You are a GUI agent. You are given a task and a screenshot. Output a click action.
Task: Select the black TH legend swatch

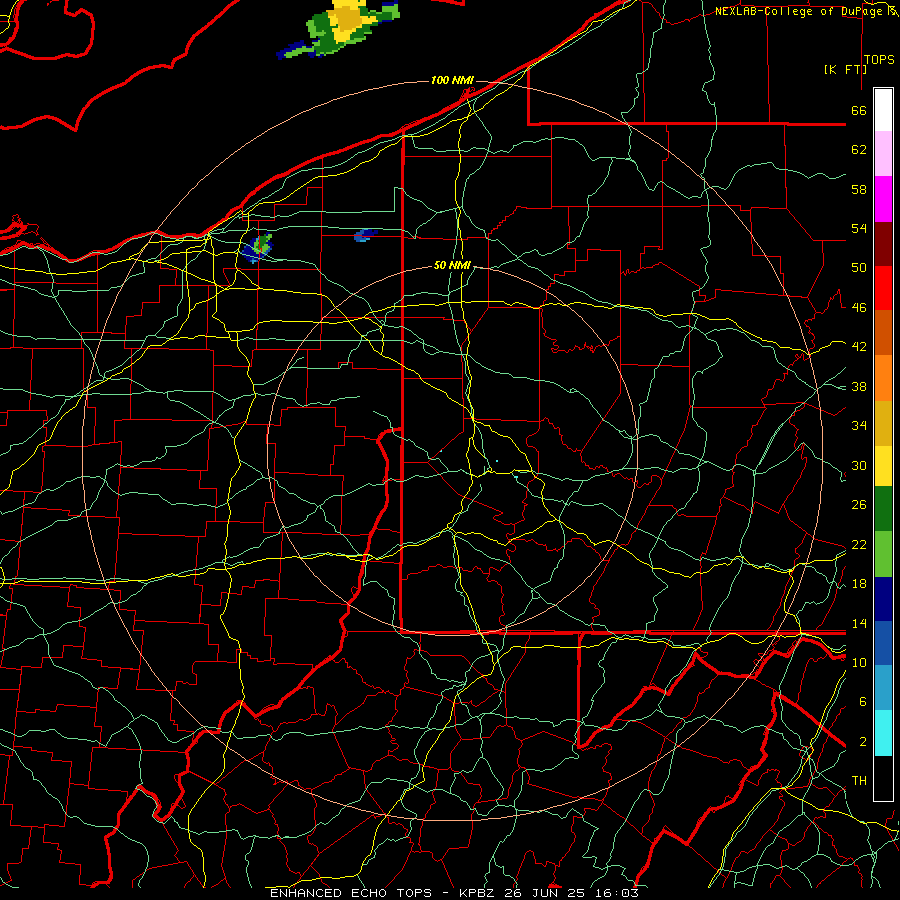(x=883, y=778)
